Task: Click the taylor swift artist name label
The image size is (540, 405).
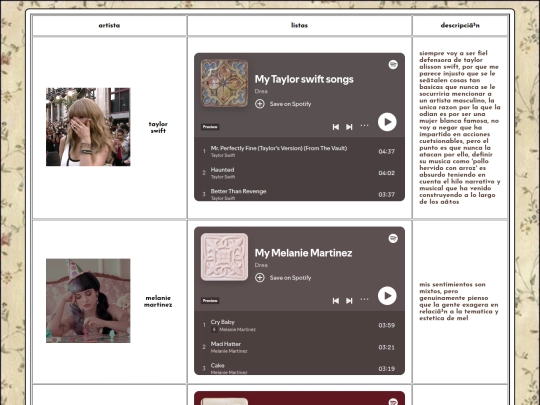Action: (x=158, y=127)
